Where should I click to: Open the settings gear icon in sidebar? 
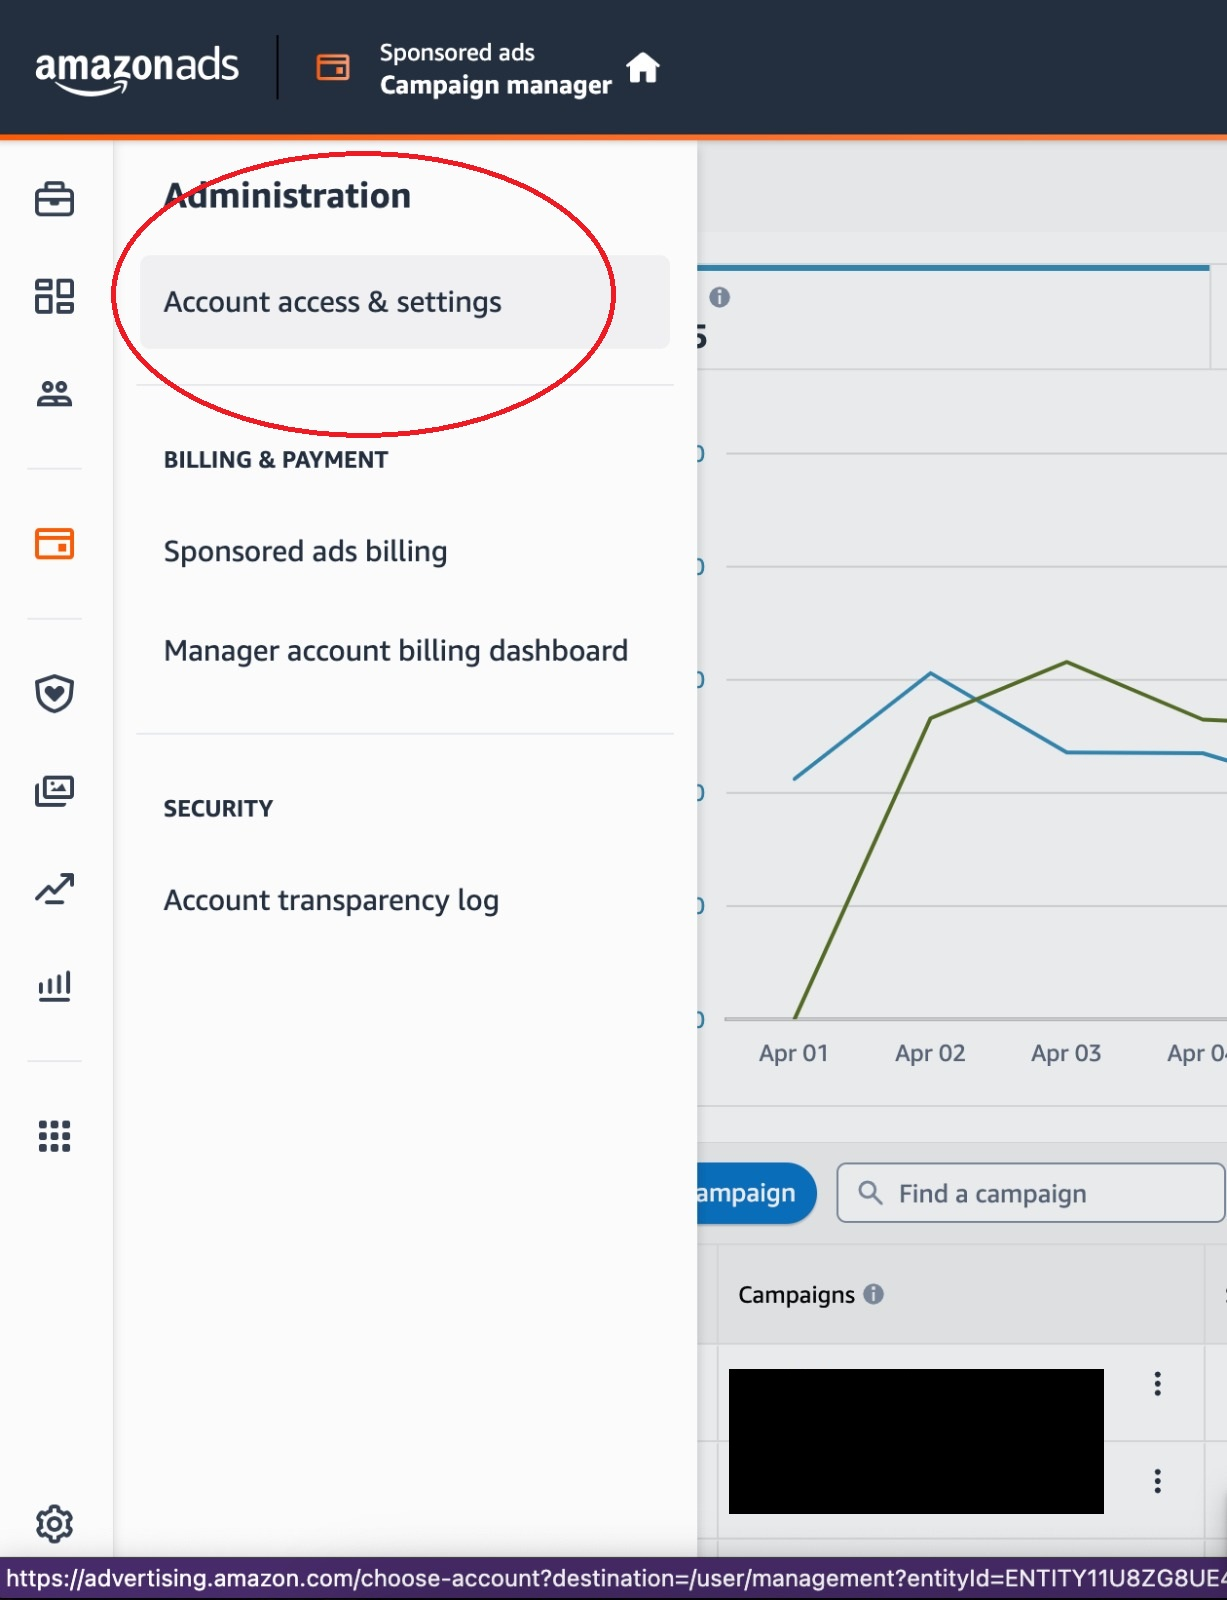(x=55, y=1524)
